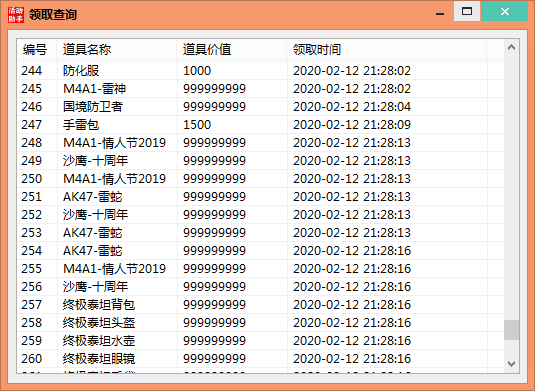Screen dimensions: 535x391
Task: Sort by the 领取时间 column header
Action: click(x=387, y=49)
